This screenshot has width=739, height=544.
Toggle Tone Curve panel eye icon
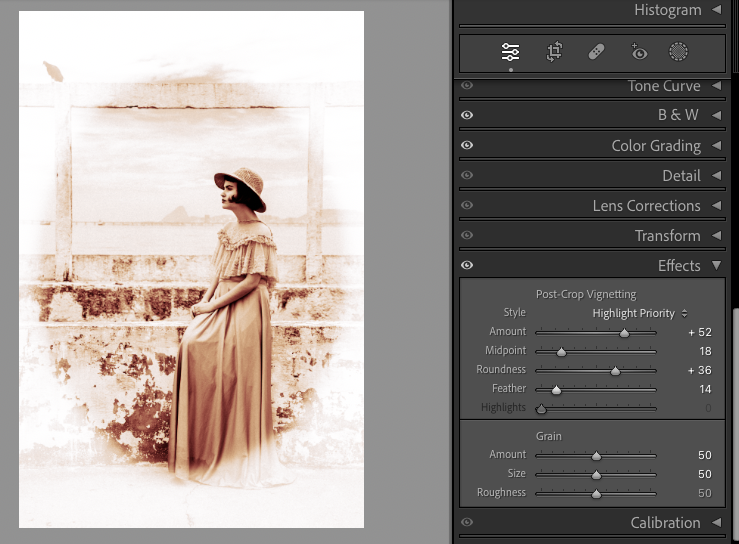pos(467,86)
